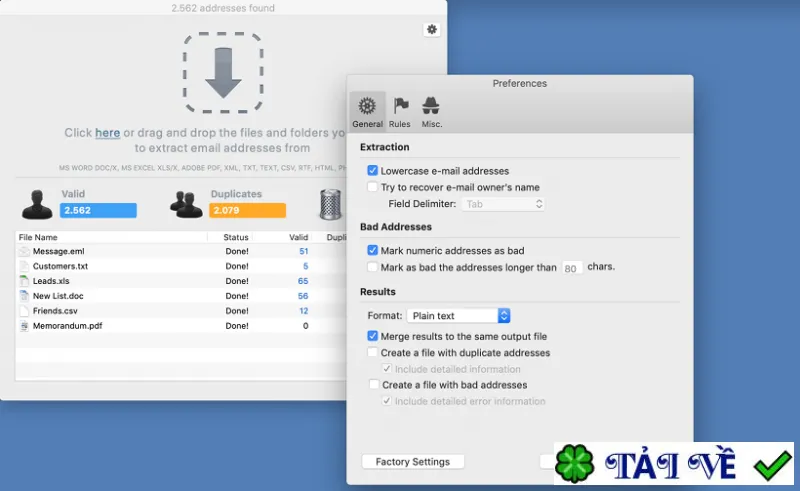This screenshot has width=800, height=491.
Task: Select the Customers.txt file name
Action: pos(60,266)
